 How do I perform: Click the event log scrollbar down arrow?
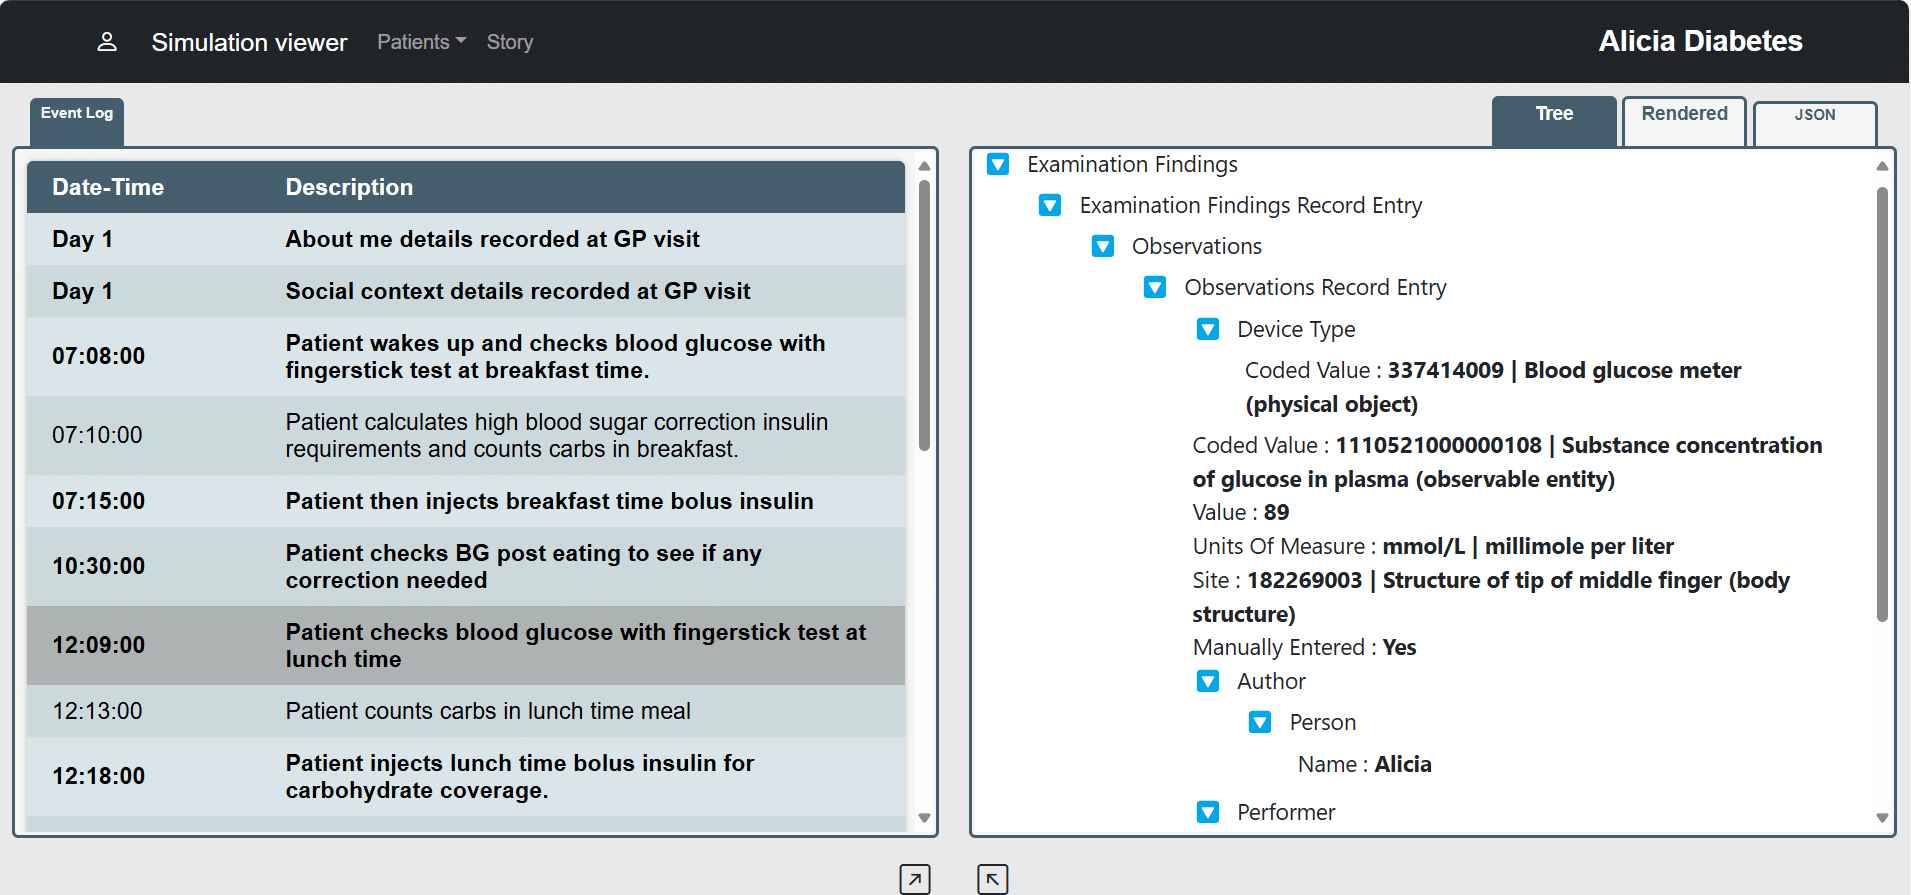(x=923, y=818)
